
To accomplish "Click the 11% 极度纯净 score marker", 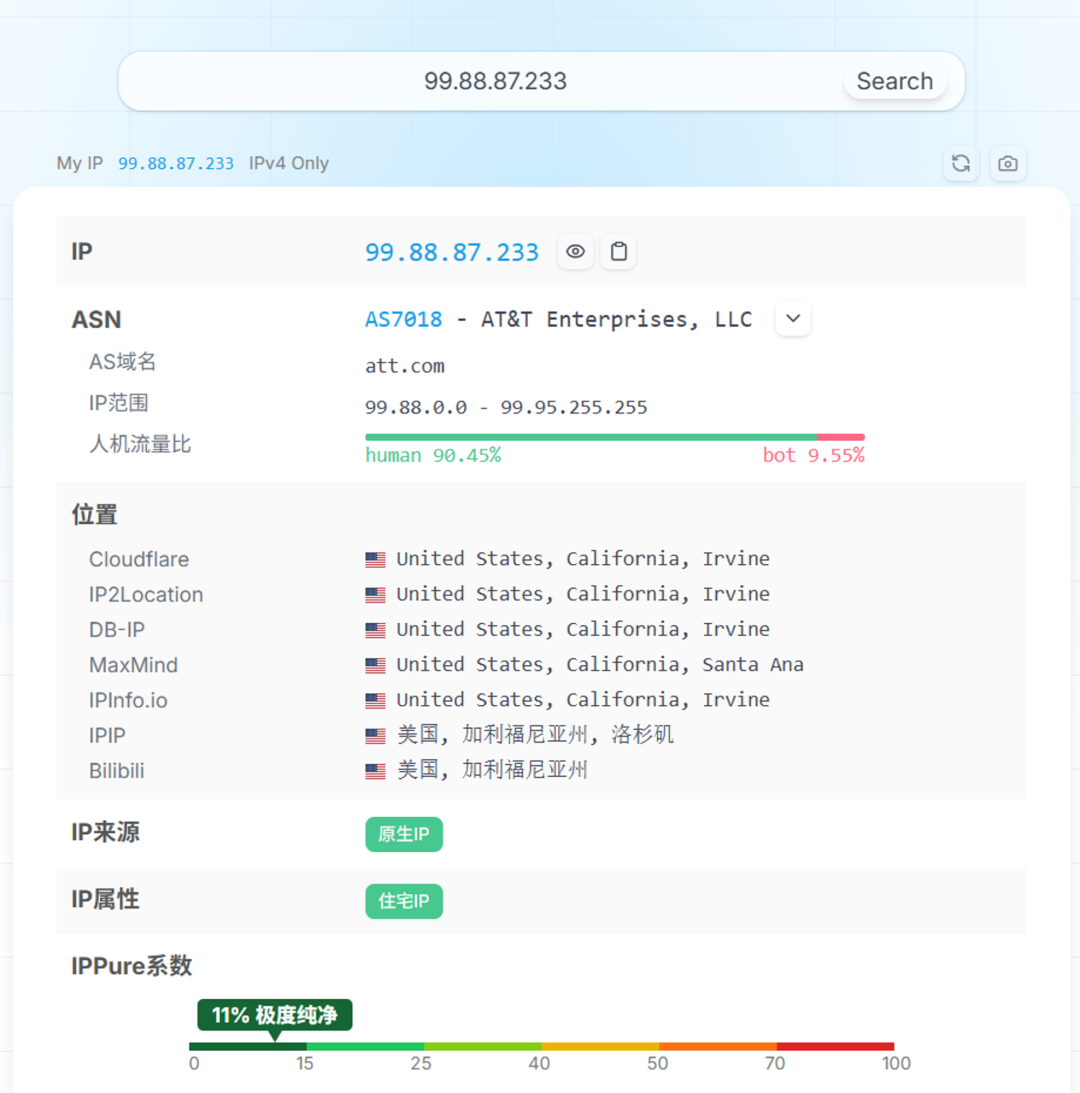I will [275, 1015].
